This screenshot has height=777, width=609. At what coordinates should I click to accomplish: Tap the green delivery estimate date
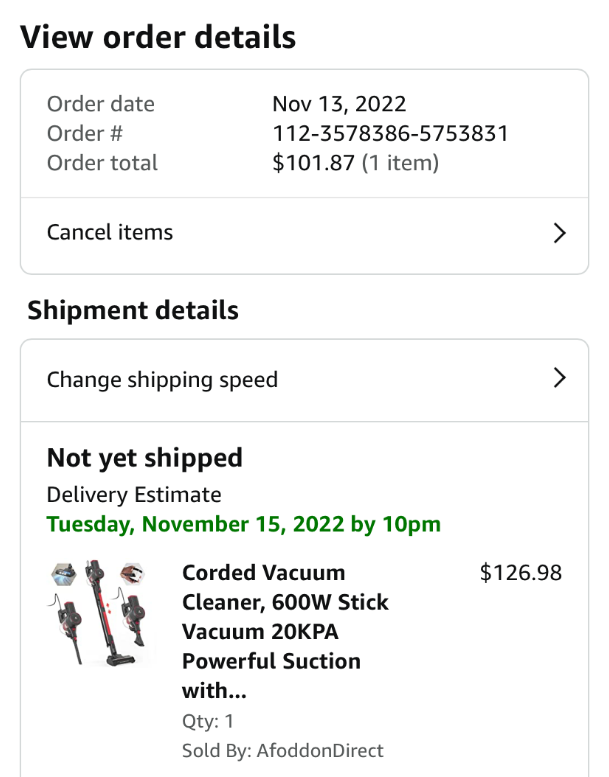(x=244, y=524)
